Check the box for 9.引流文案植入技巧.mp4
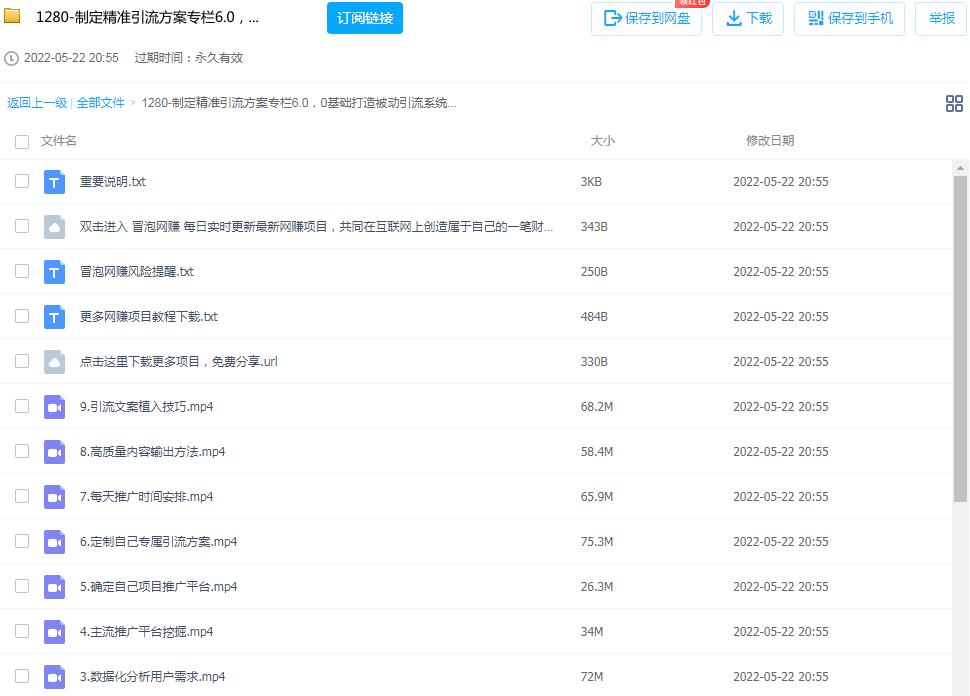This screenshot has width=970, height=696. coord(22,406)
